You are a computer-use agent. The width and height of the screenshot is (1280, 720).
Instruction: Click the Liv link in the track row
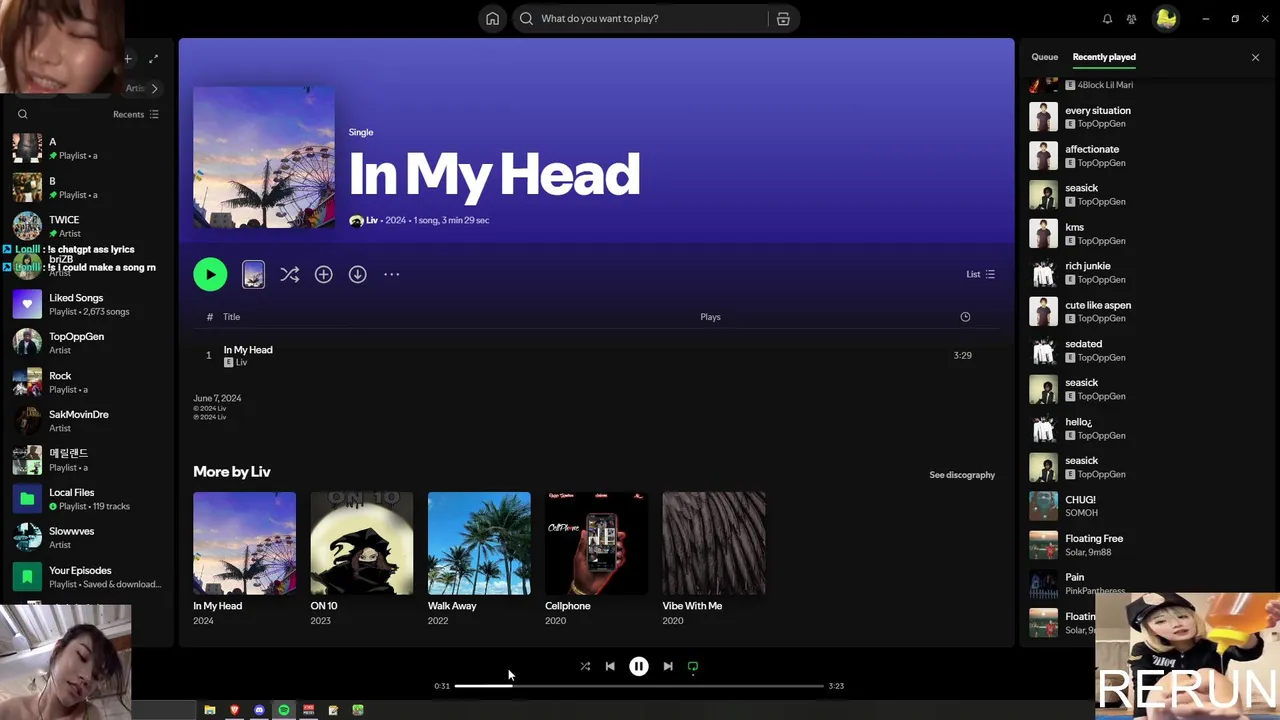pyautogui.click(x=241, y=362)
